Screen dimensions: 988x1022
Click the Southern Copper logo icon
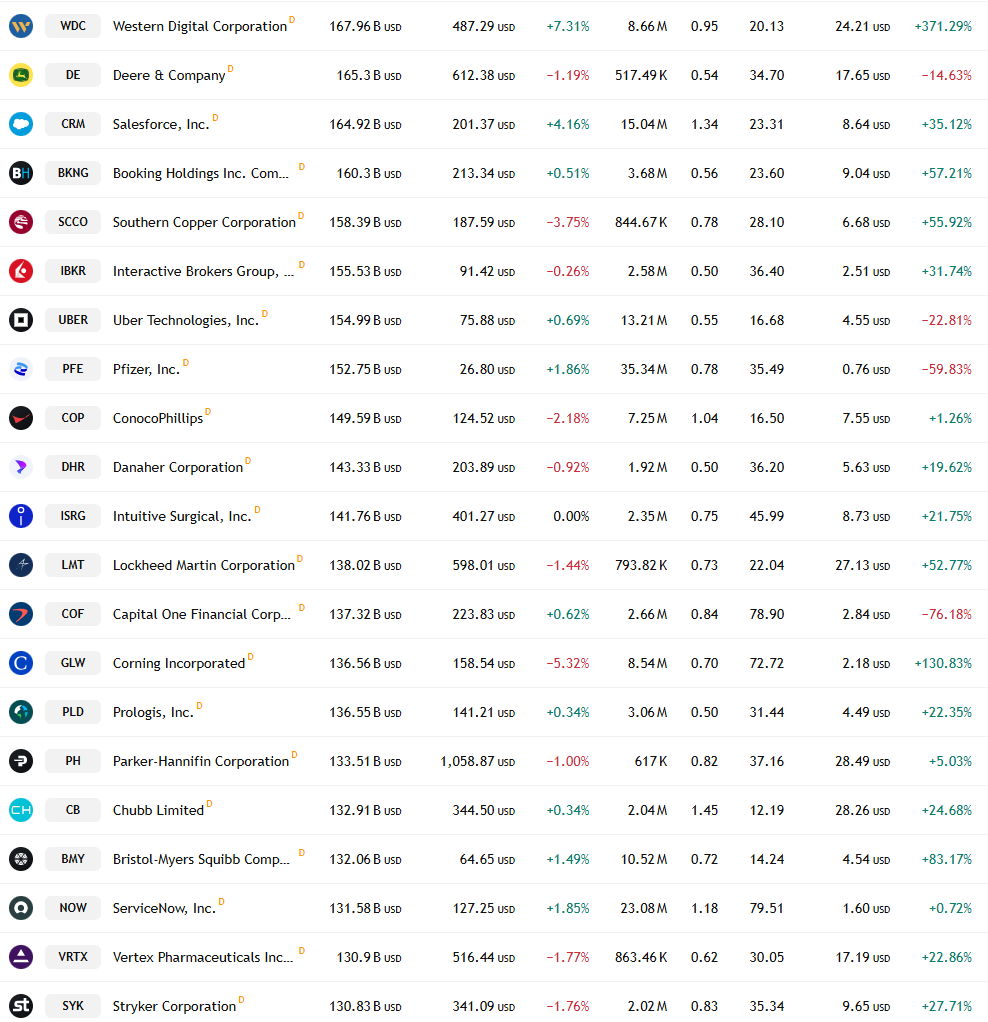tap(21, 222)
